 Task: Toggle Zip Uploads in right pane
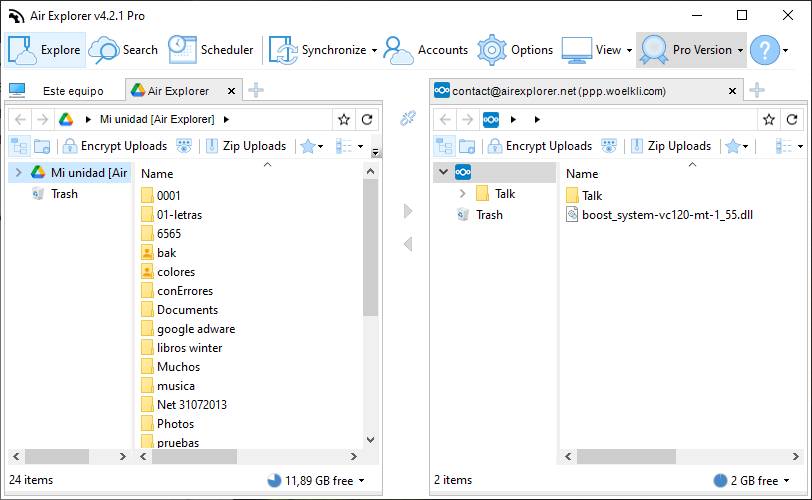click(672, 146)
